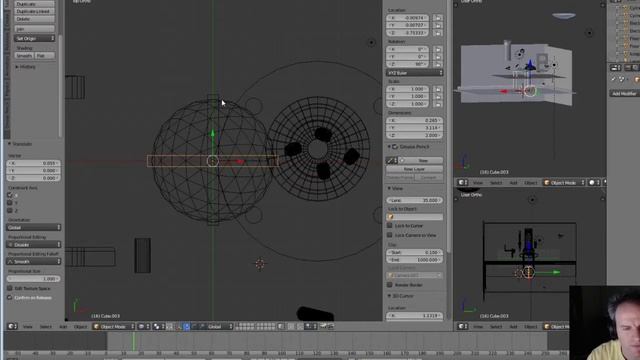Click the green current frame marker in timeline
Screen dimensions: 640x360
point(133,341)
